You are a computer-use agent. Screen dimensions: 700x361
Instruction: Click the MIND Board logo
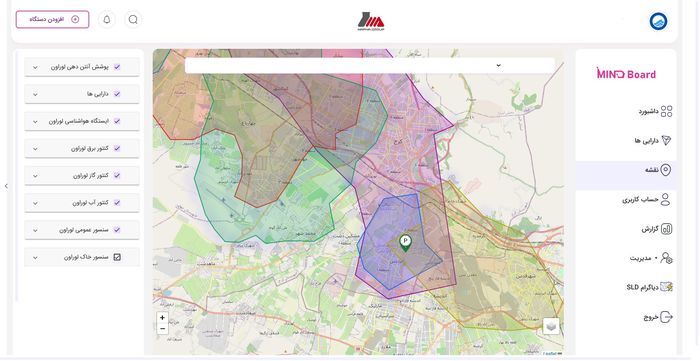(626, 74)
